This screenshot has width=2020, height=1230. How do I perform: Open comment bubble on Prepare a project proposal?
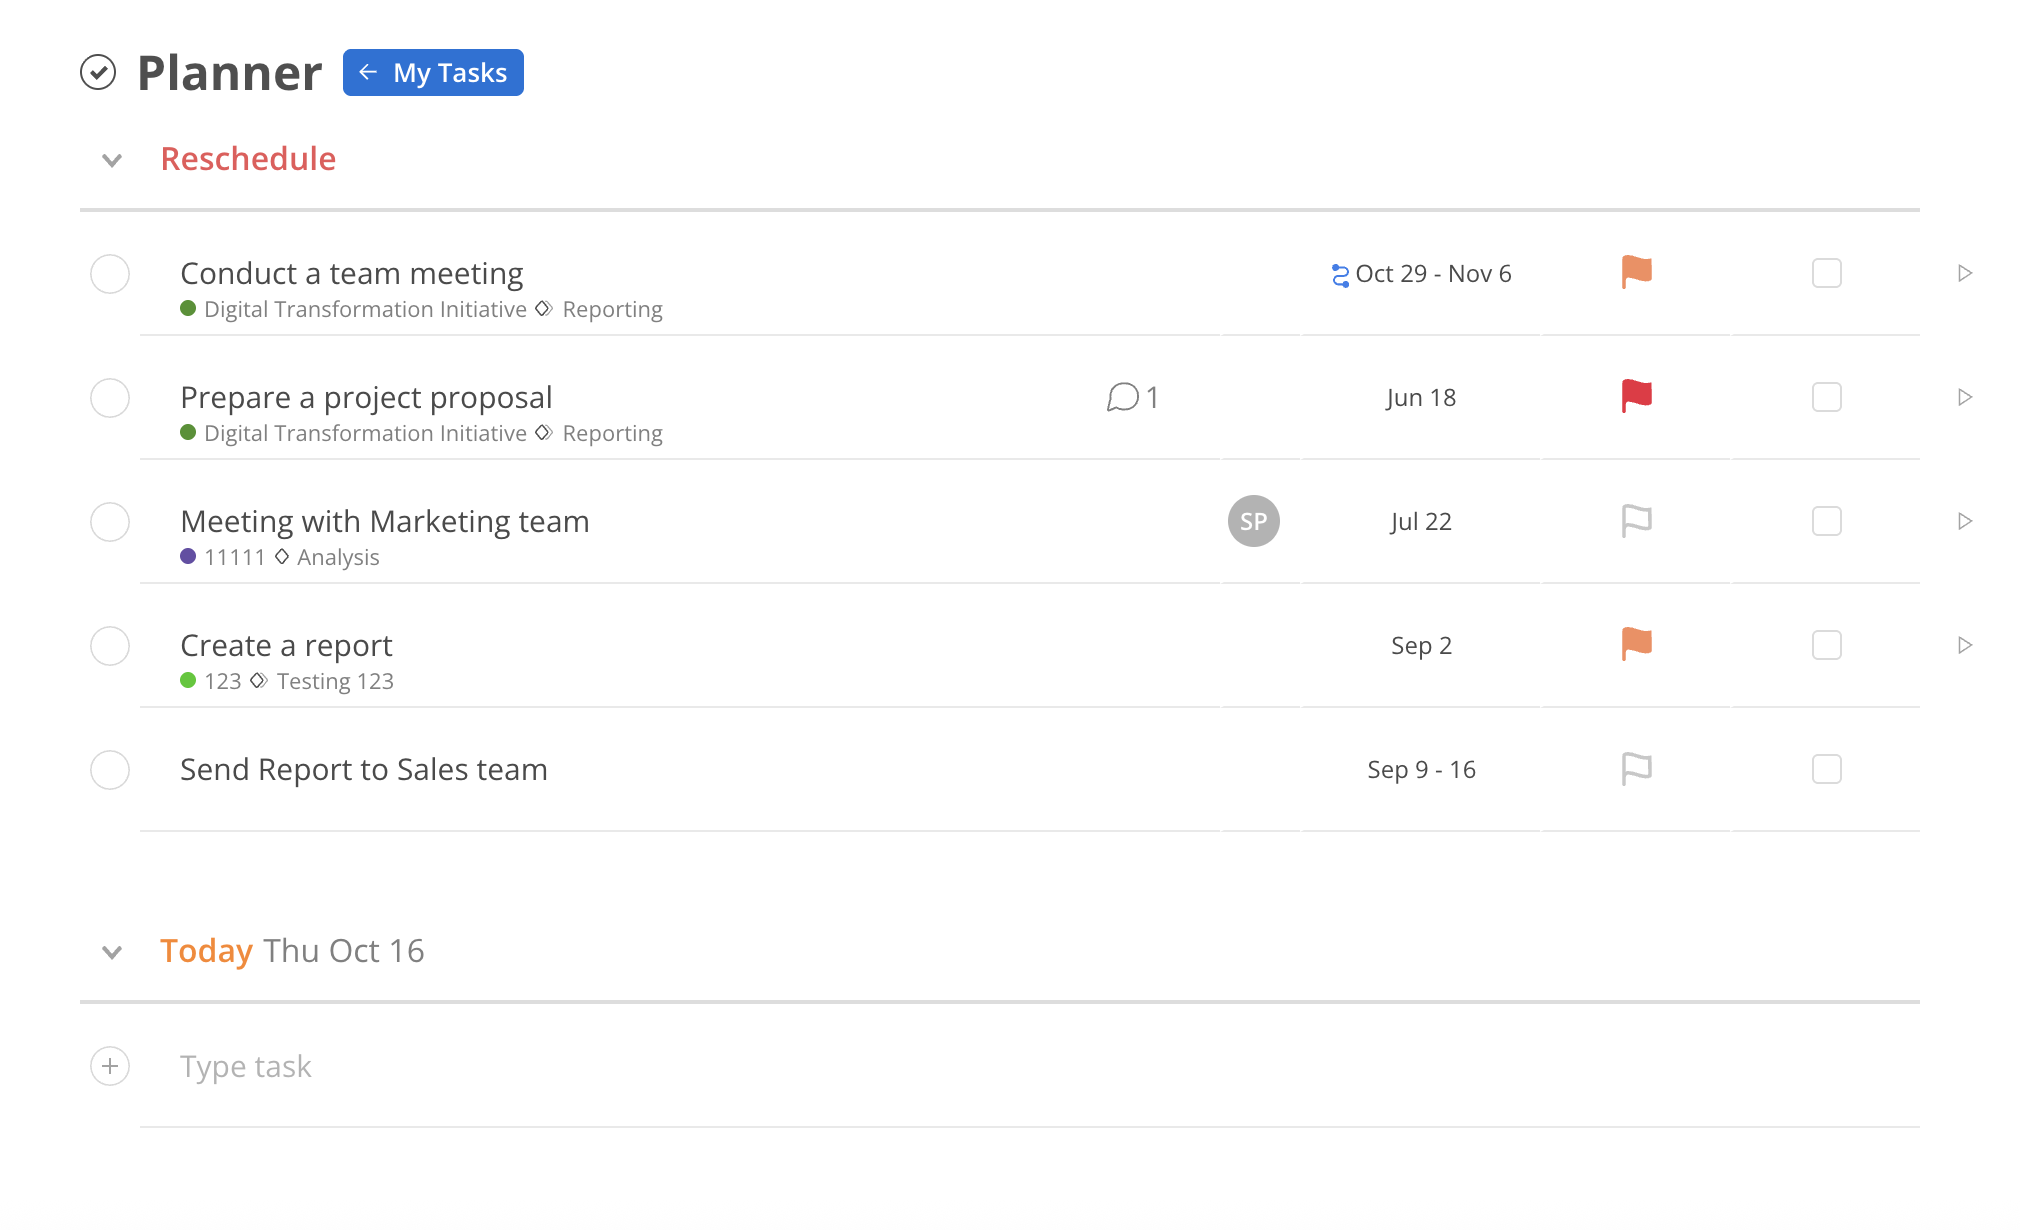pyautogui.click(x=1124, y=397)
